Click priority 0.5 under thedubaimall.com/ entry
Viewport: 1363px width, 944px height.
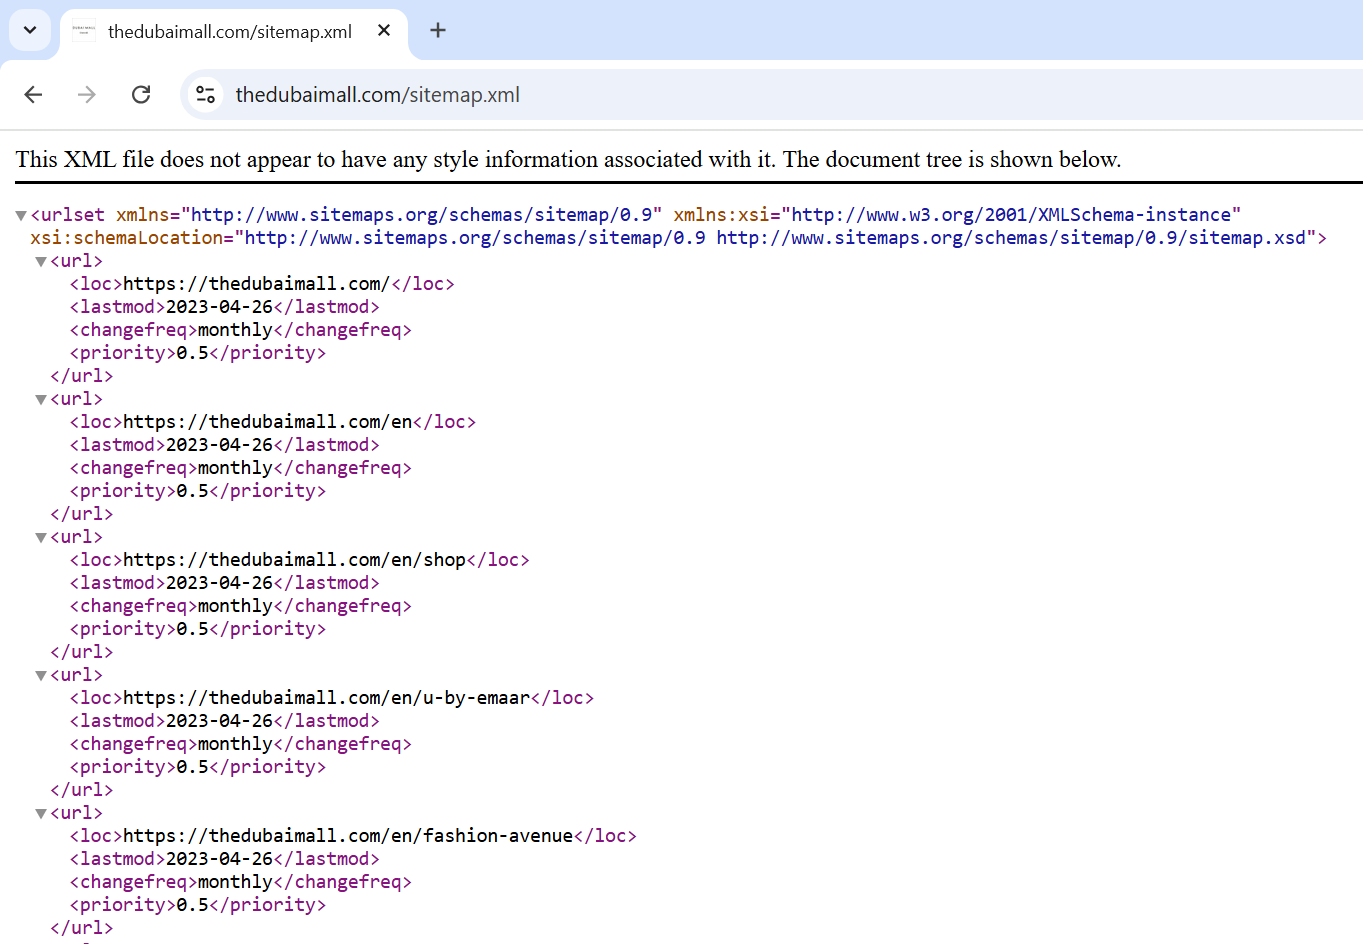pos(192,353)
